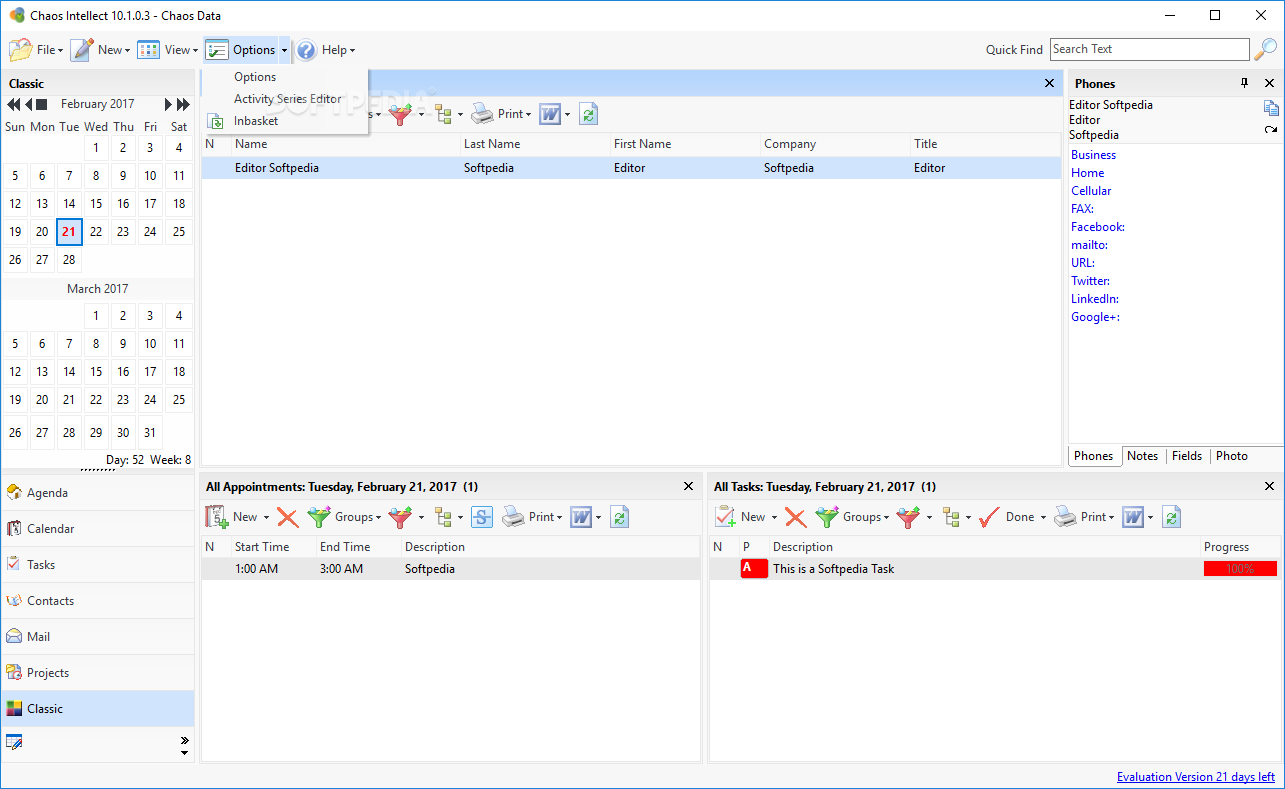The height and width of the screenshot is (789, 1285).
Task: Delete appointment with red X in Appointments toolbar
Action: 287,517
